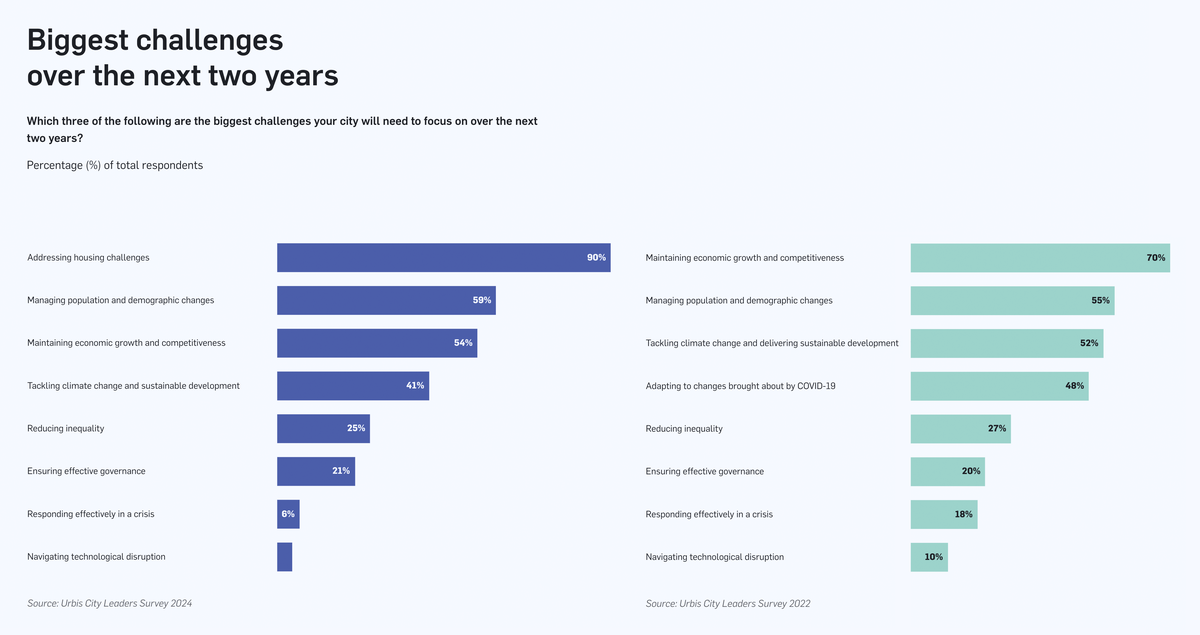
Task: Click the blue 25% reducing inequality bar
Action: (323, 428)
